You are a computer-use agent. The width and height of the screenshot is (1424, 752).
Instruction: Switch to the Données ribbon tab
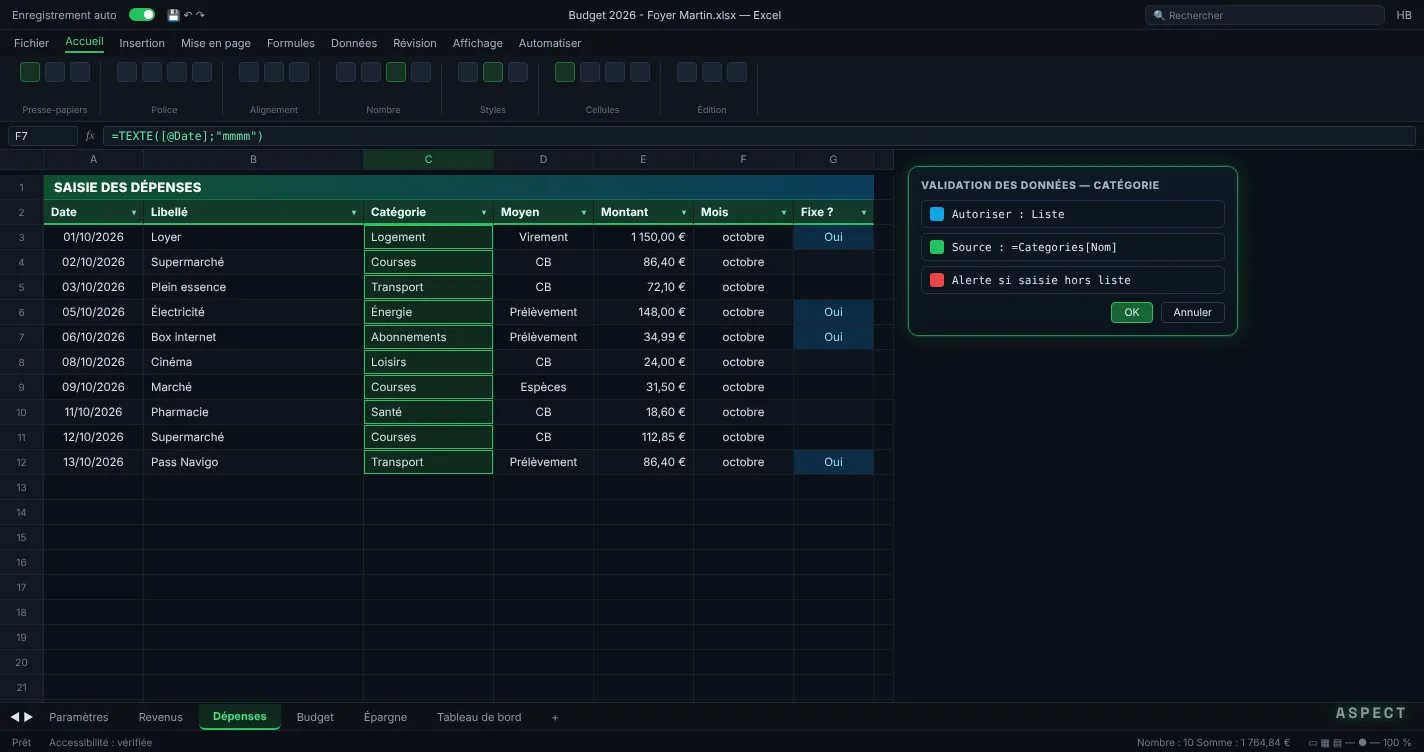354,43
